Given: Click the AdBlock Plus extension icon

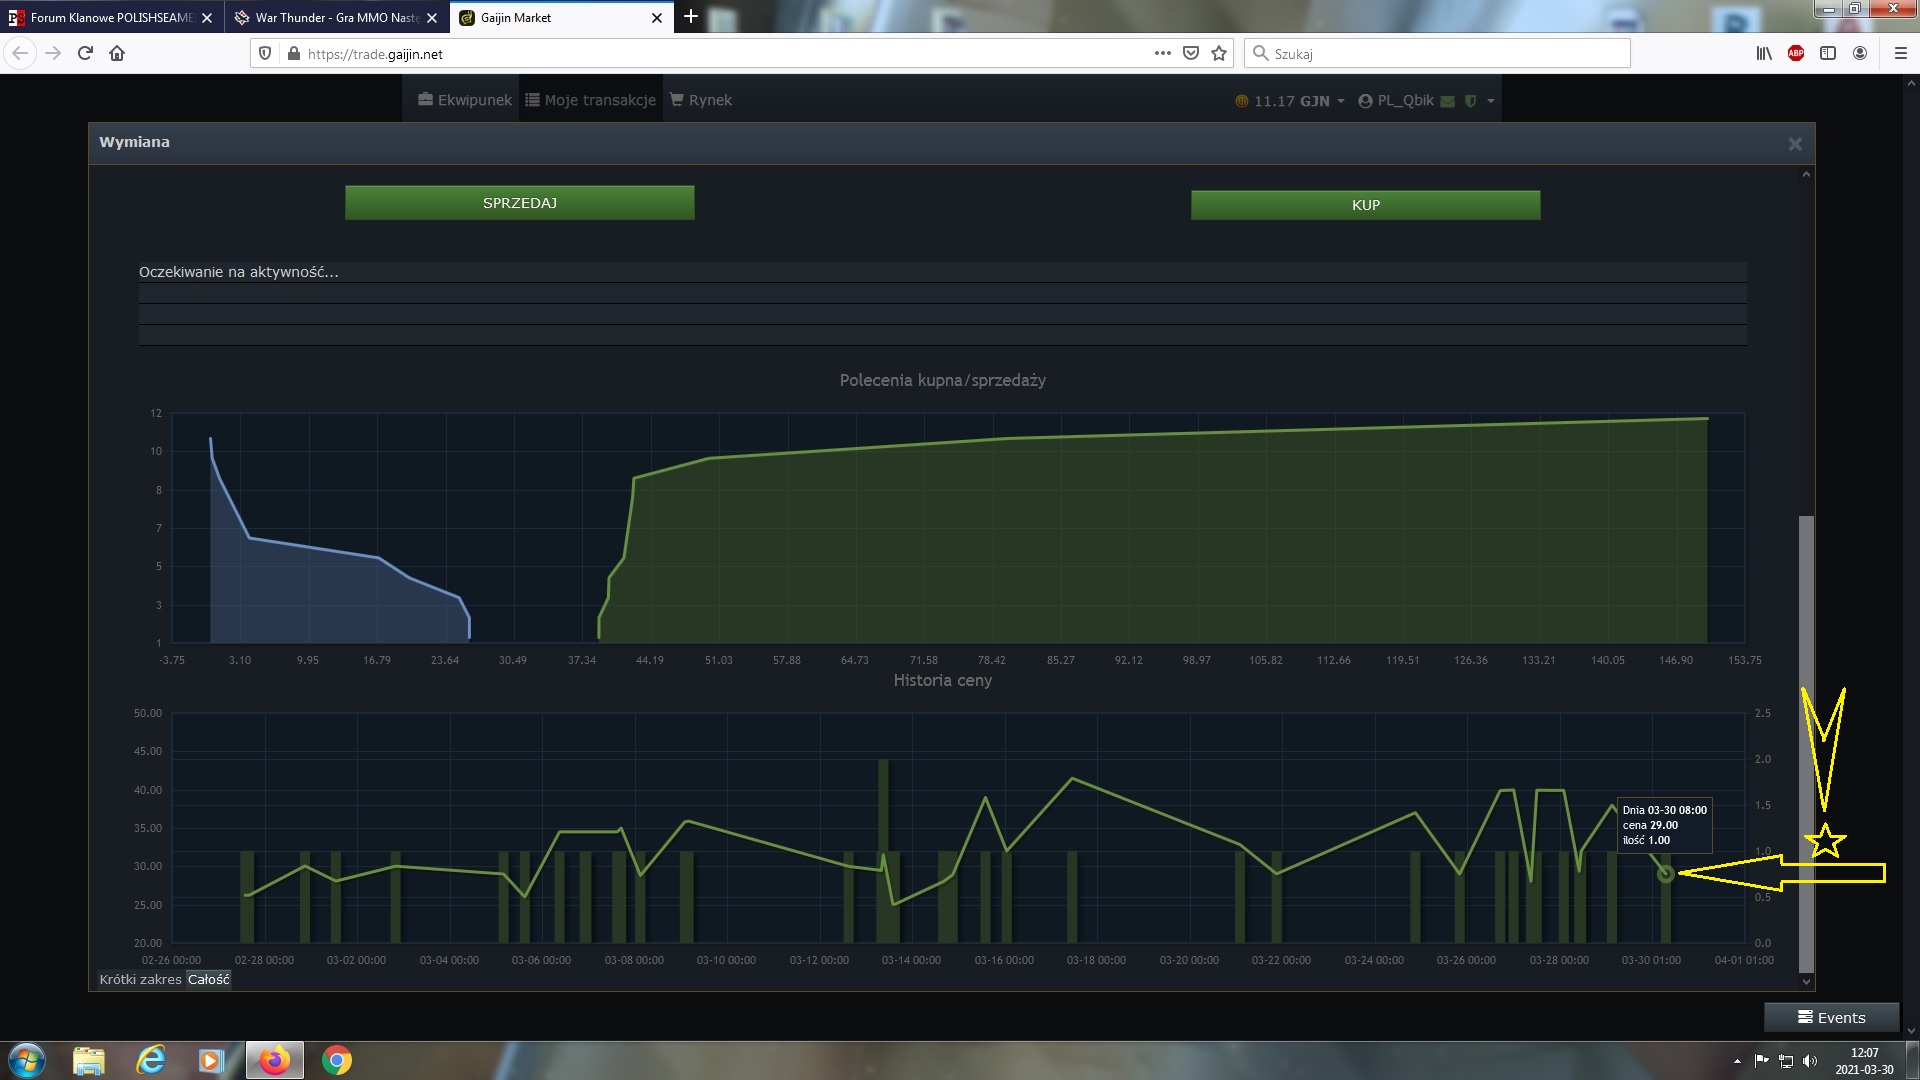Looking at the screenshot, I should pos(1796,53).
